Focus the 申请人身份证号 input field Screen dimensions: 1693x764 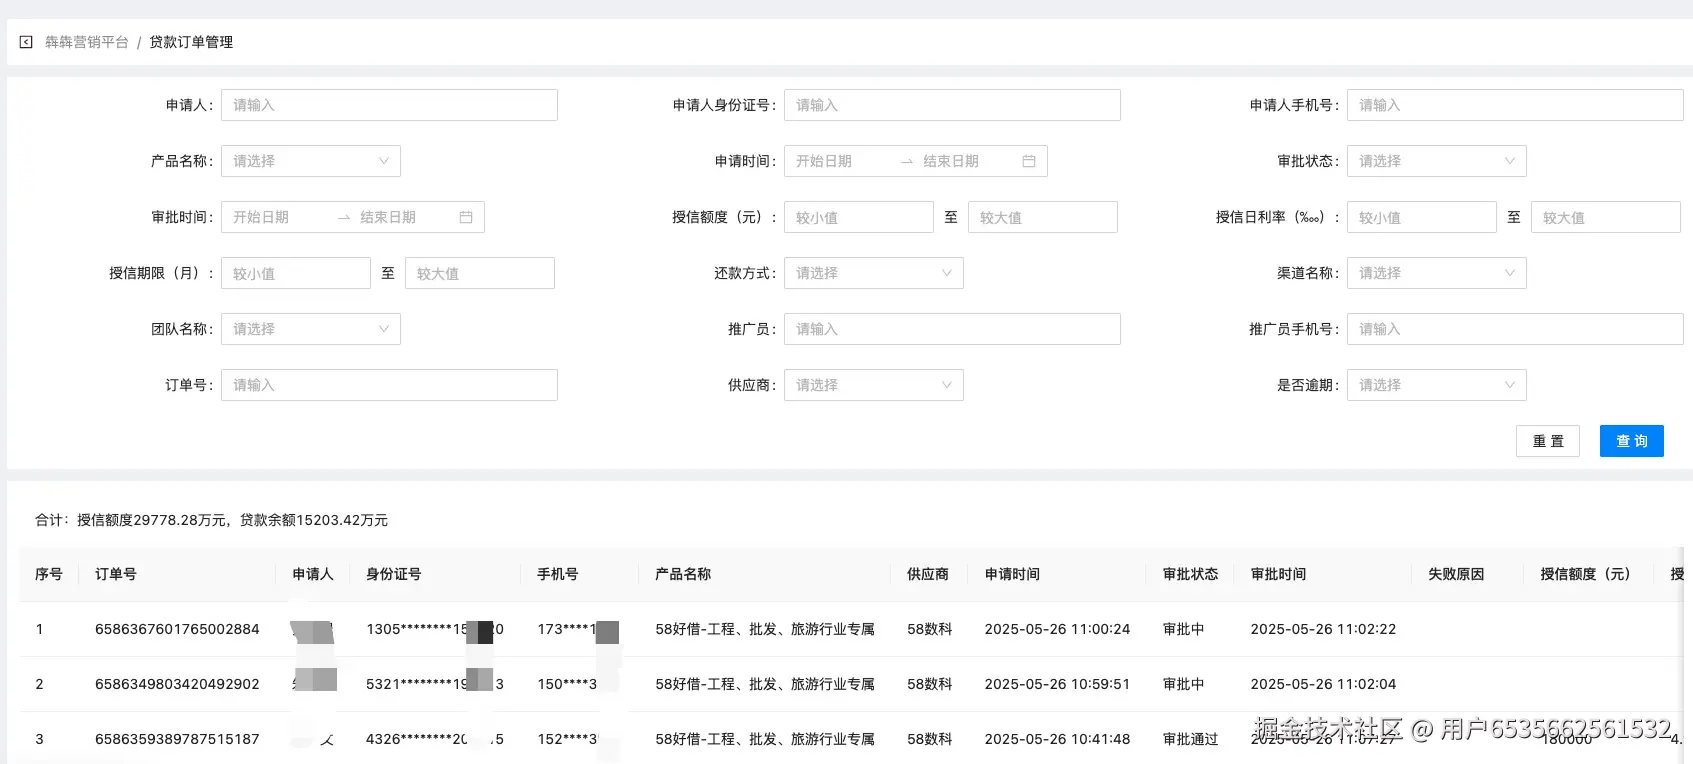[x=952, y=105]
